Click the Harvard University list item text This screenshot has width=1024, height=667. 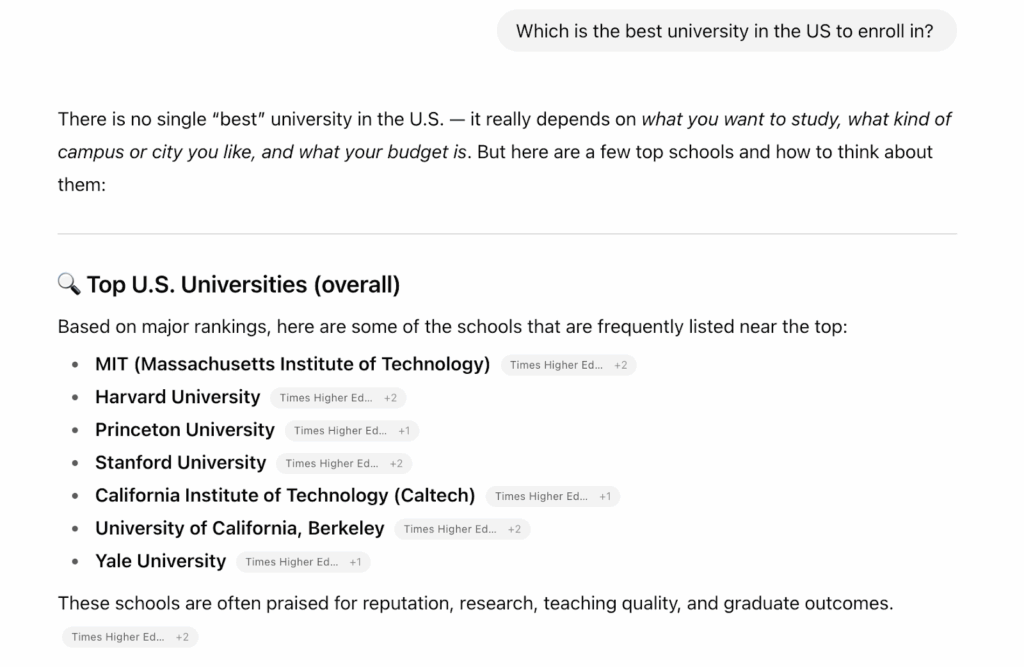177,397
